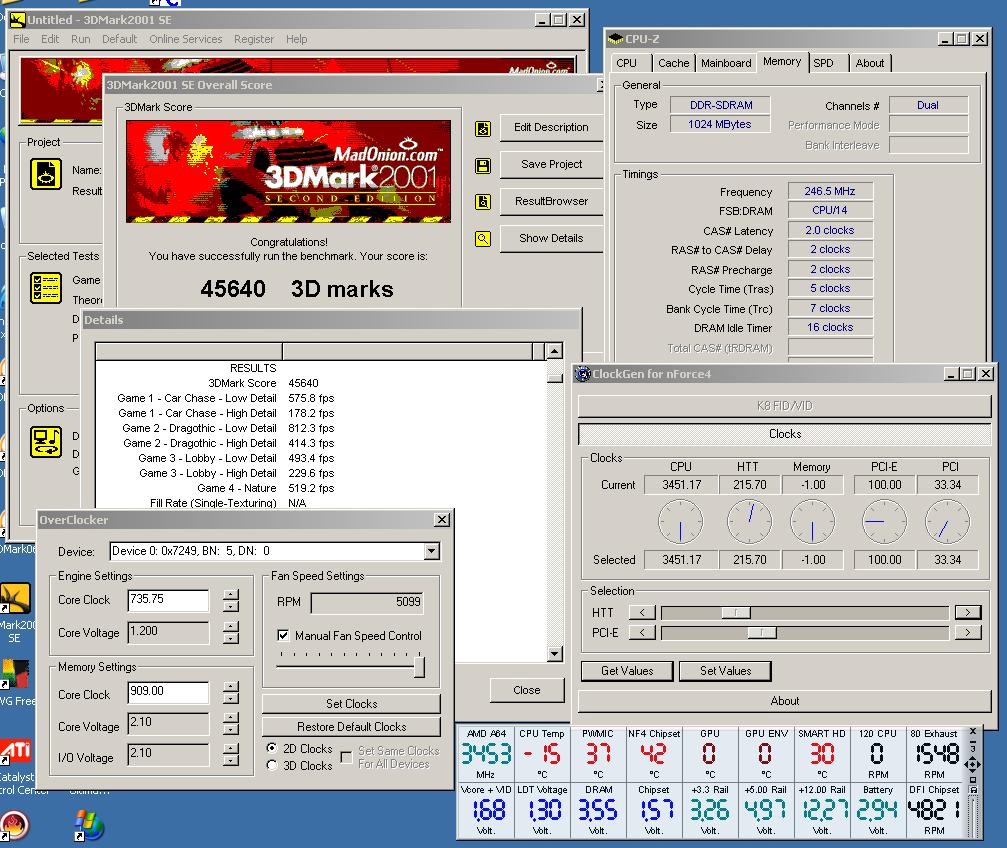Click the Windows flag desktop shortcut icon
The image size is (1007, 848).
pos(88,826)
